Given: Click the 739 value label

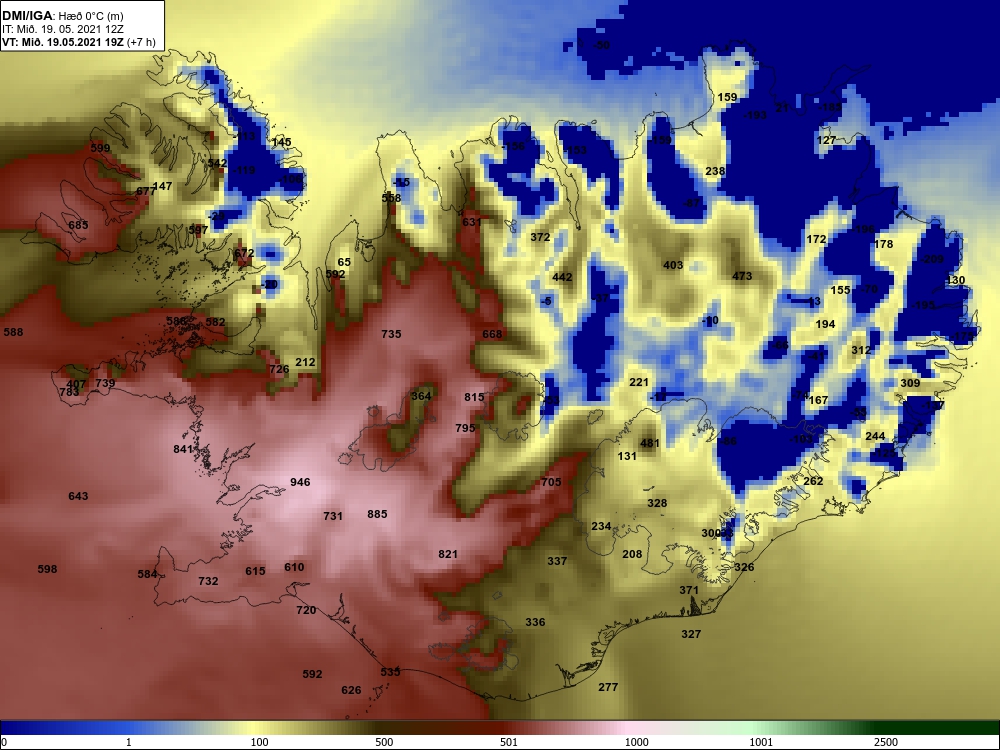Looking at the screenshot, I should [105, 383].
